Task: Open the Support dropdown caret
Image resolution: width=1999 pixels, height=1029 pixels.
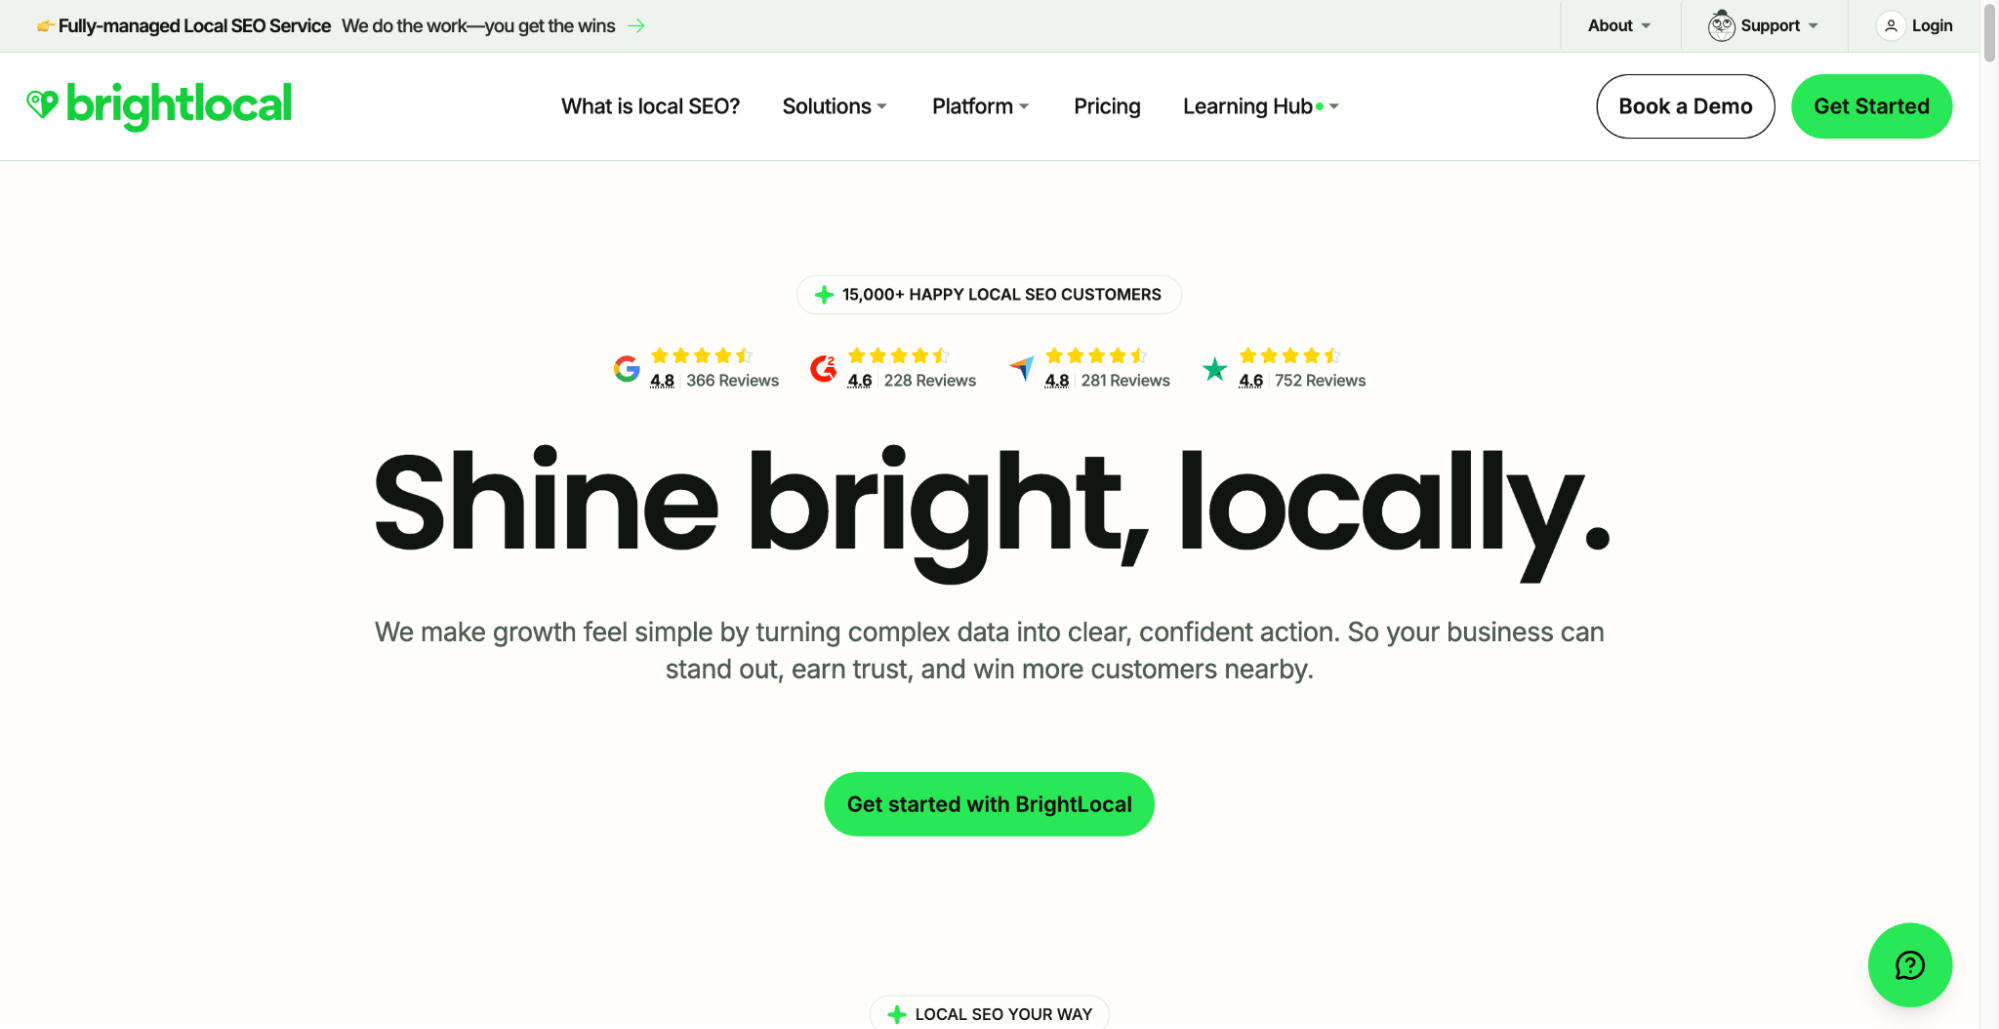Action: click(1813, 26)
